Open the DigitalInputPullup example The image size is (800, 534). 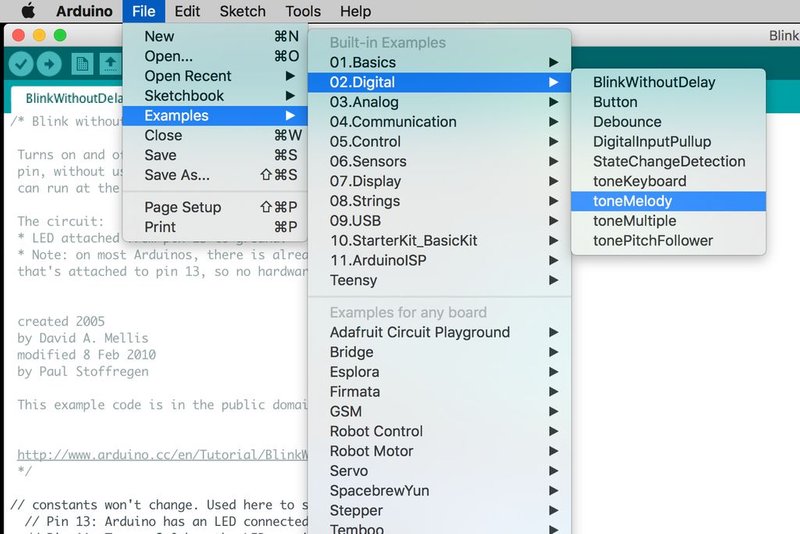[x=668, y=142]
